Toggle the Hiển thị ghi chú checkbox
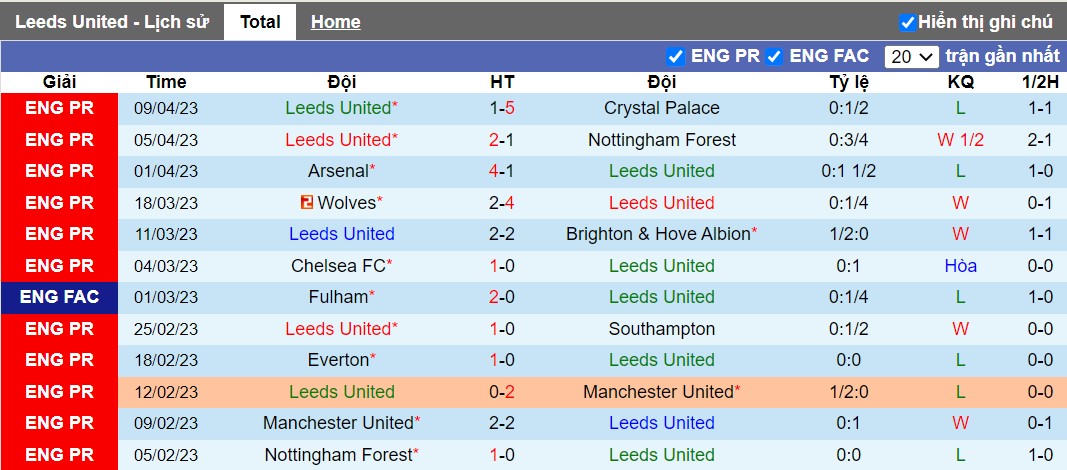The image size is (1067, 470). (907, 22)
